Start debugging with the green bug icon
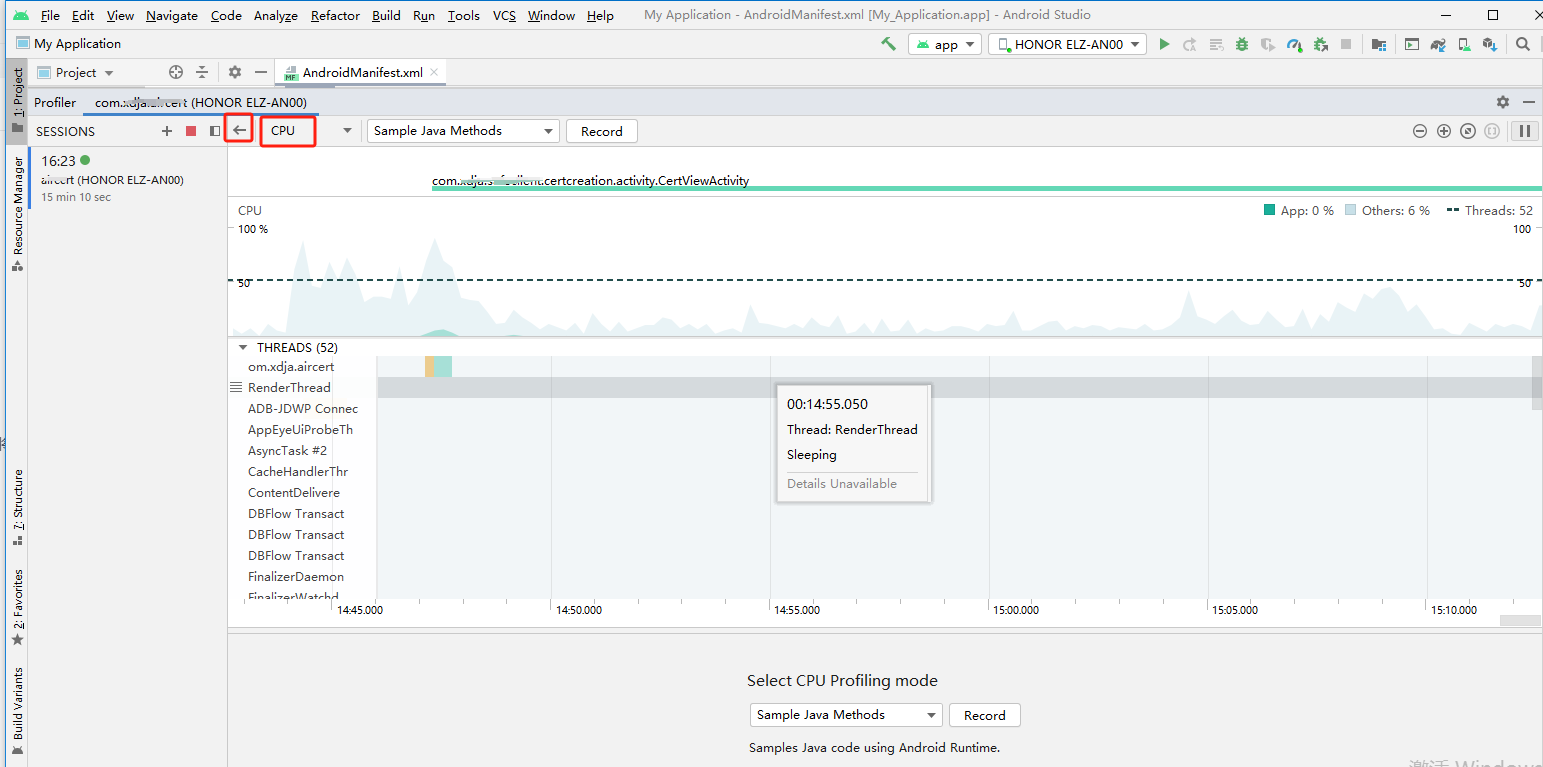The image size is (1543, 767). [1242, 44]
